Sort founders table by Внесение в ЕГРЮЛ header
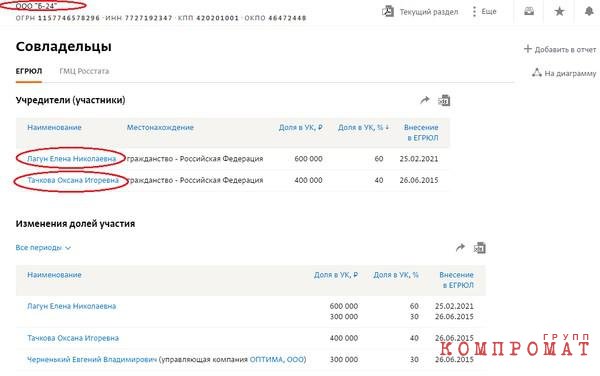600x376 pixels. pos(421,132)
